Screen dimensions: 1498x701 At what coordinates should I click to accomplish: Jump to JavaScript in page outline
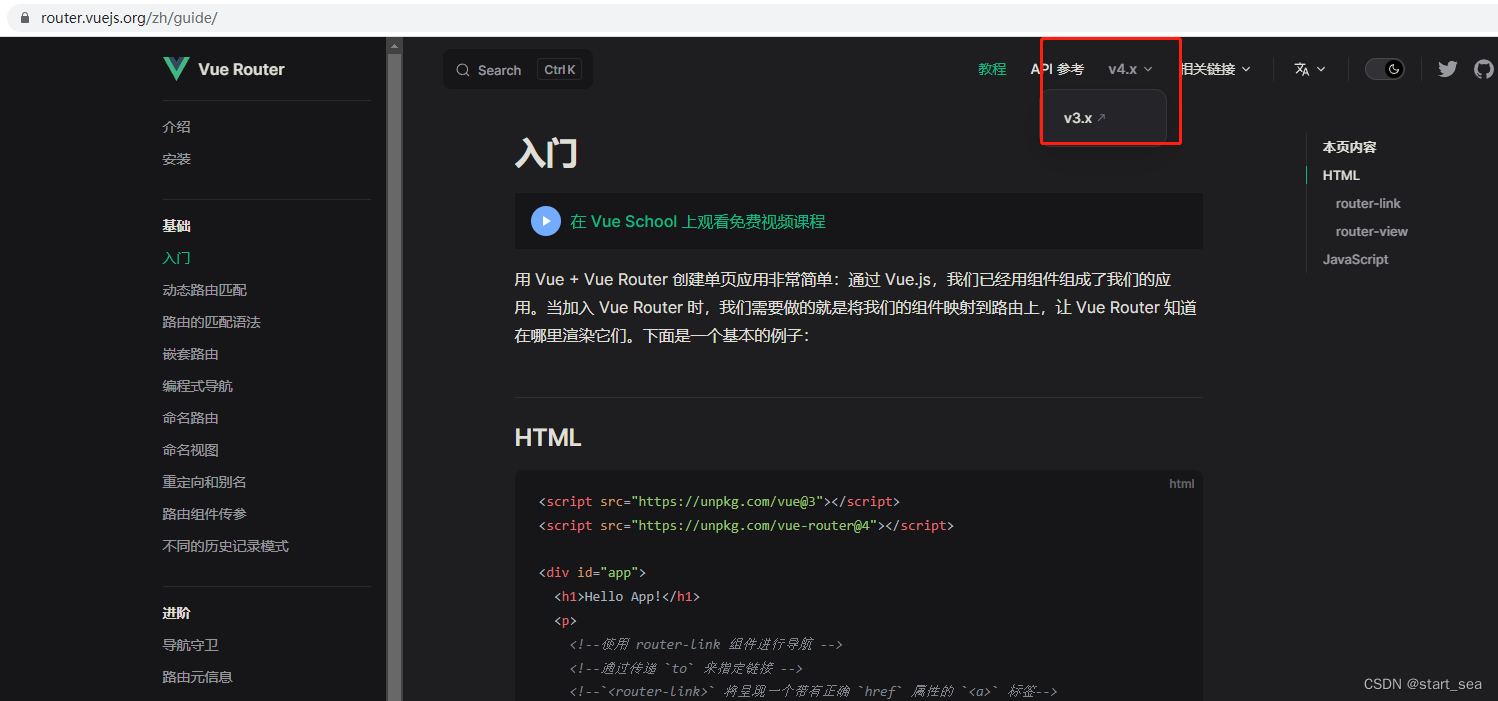(1356, 259)
